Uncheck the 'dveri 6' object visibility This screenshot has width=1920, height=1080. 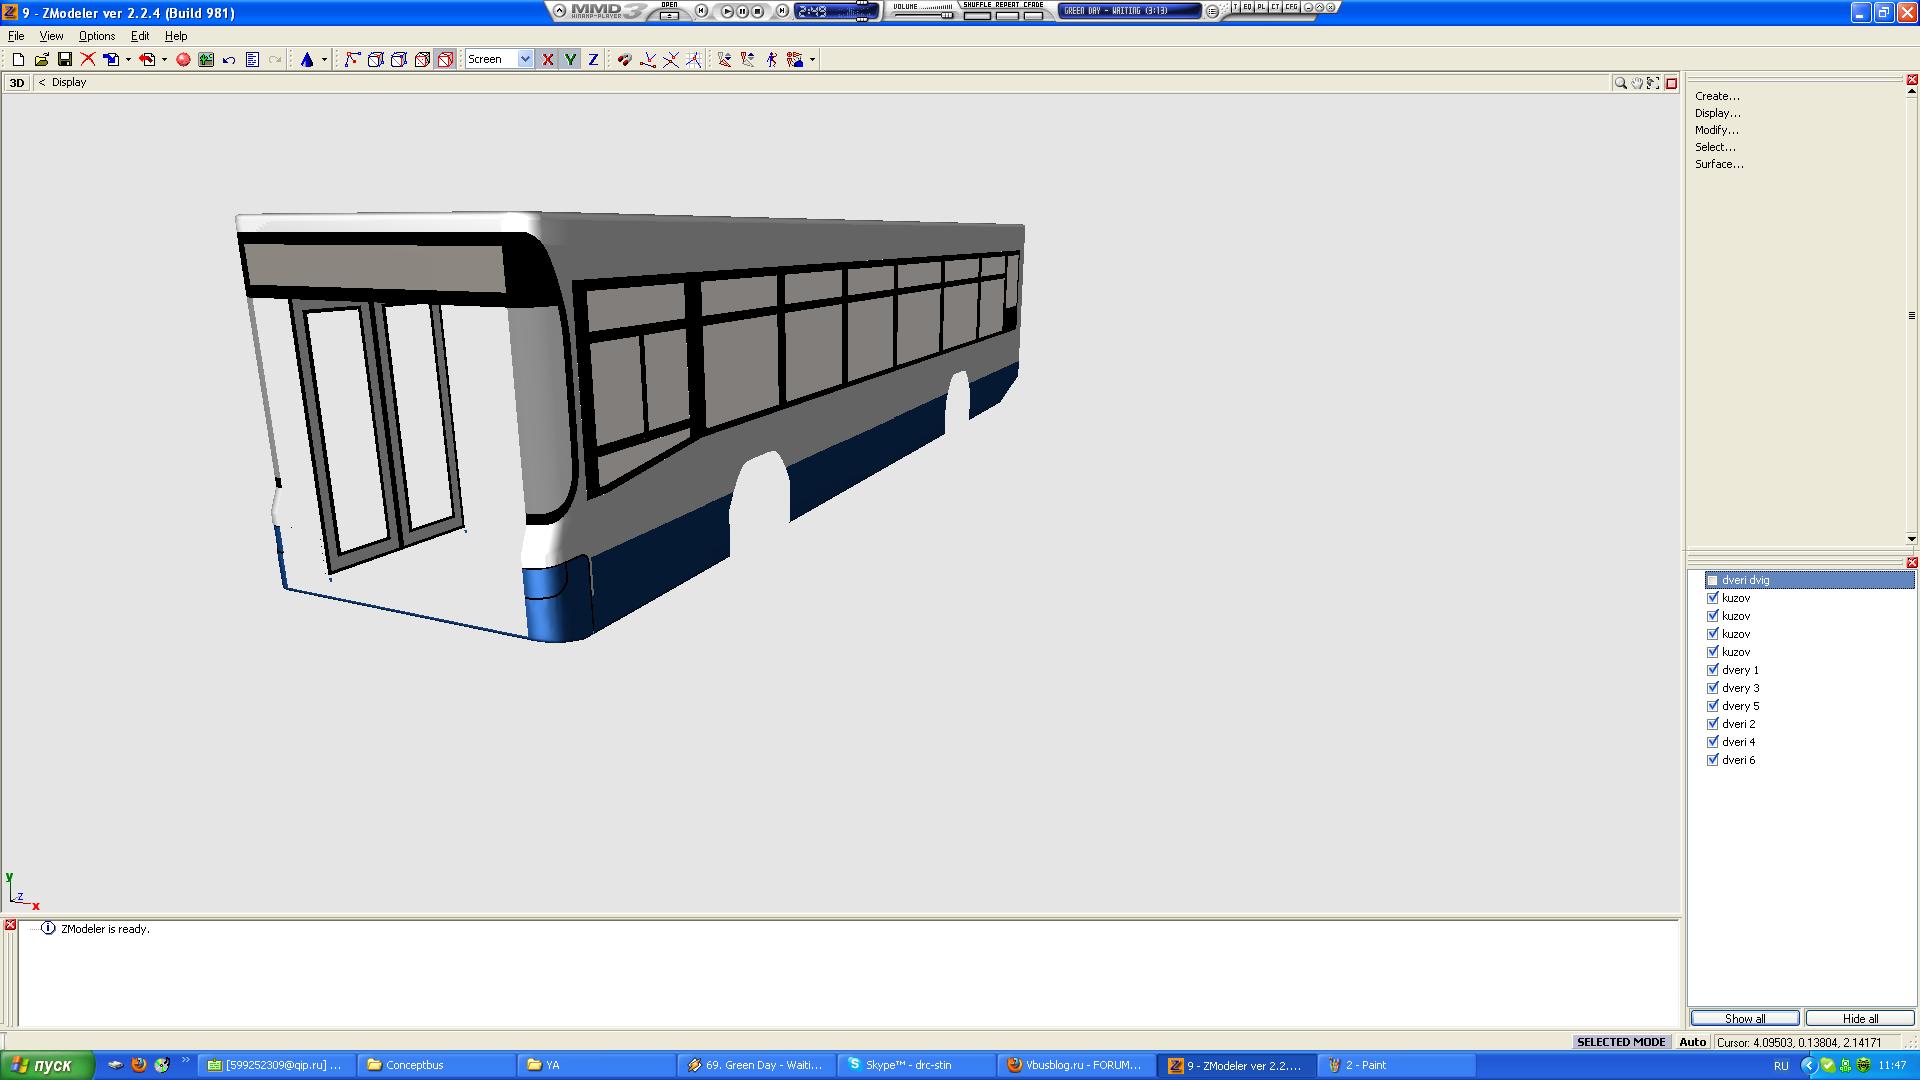coord(1713,760)
